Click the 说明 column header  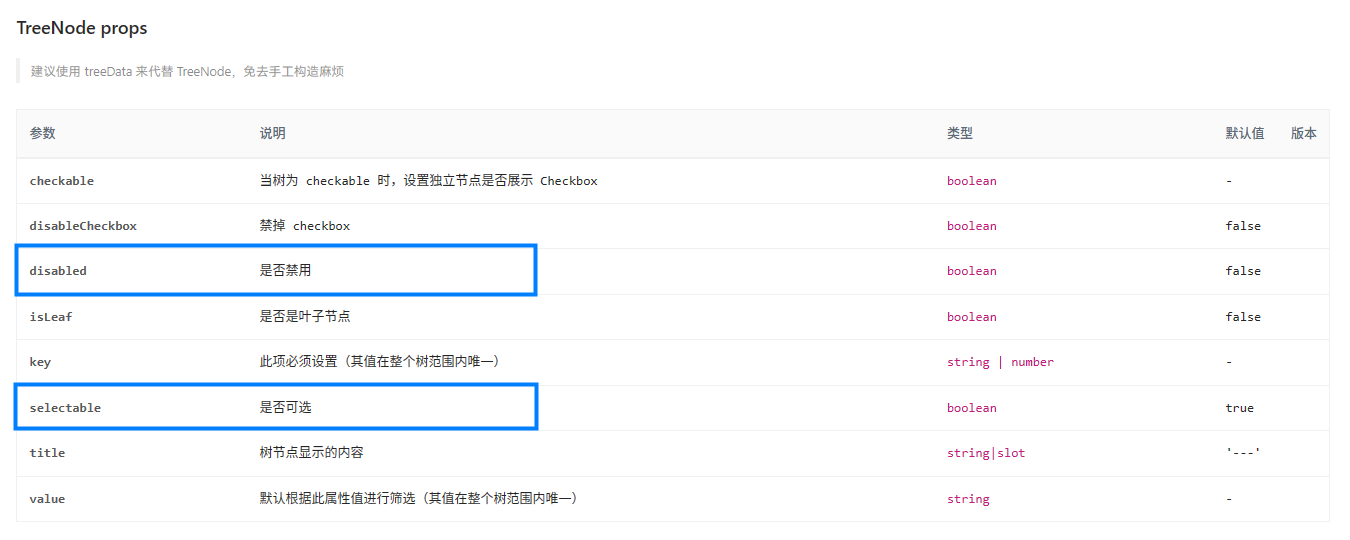(x=273, y=133)
